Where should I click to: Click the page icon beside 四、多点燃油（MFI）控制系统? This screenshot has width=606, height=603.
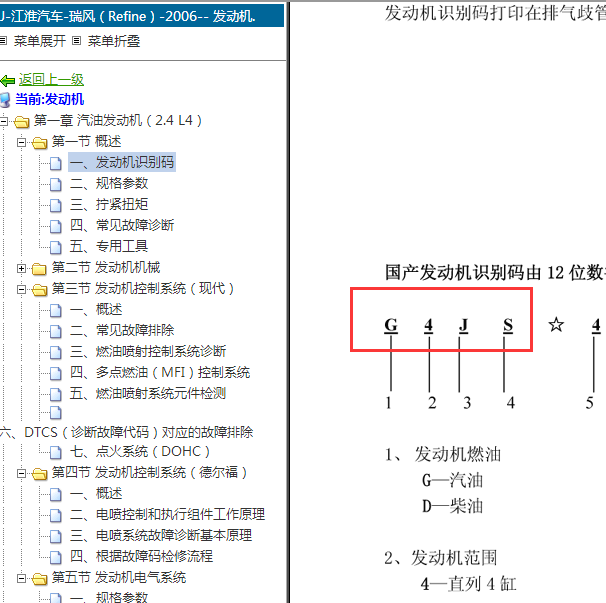click(56, 373)
